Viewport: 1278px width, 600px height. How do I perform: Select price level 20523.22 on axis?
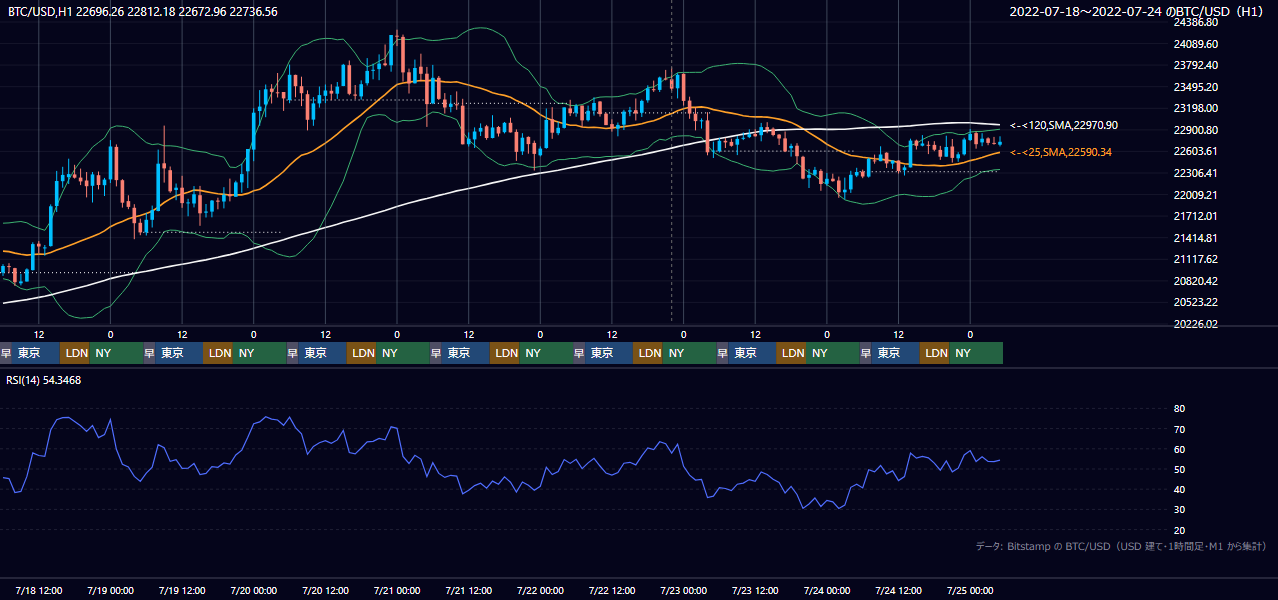(1196, 302)
